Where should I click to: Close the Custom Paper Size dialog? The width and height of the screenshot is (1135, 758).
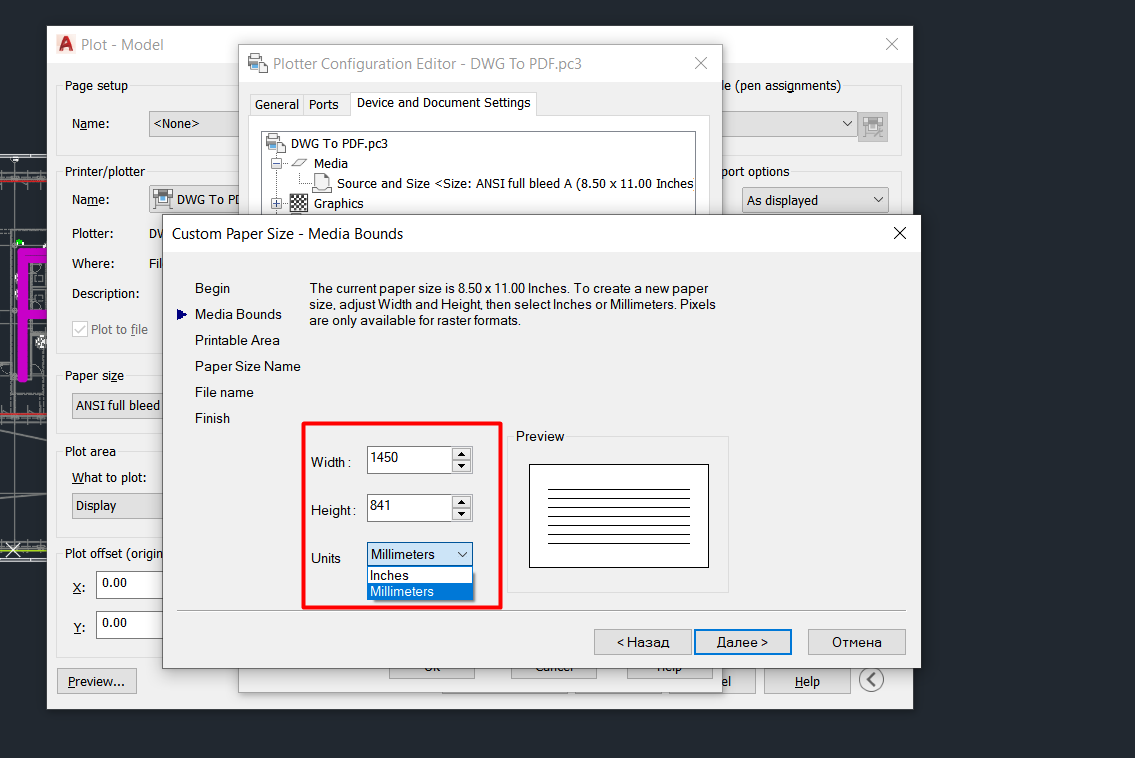[900, 233]
